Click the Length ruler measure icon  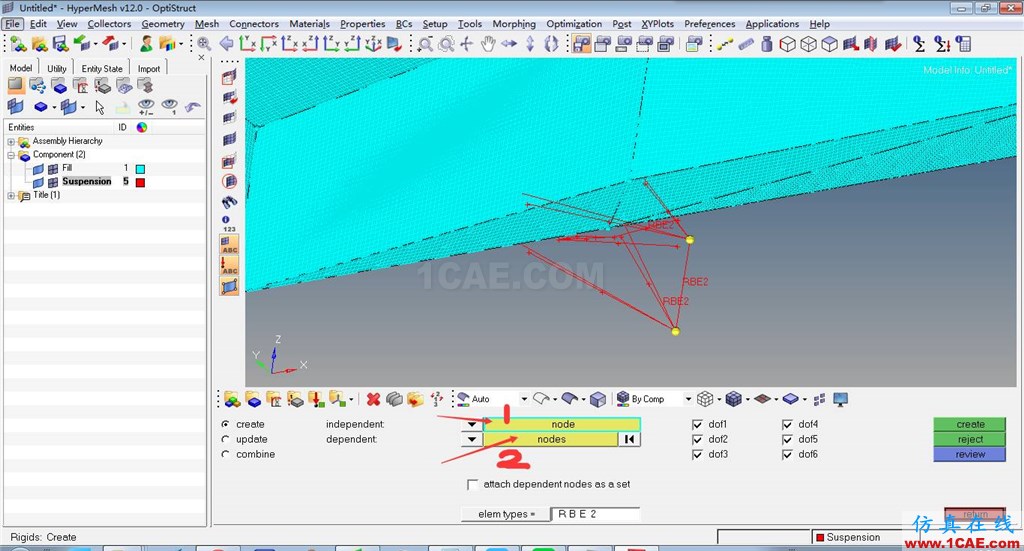pos(746,44)
